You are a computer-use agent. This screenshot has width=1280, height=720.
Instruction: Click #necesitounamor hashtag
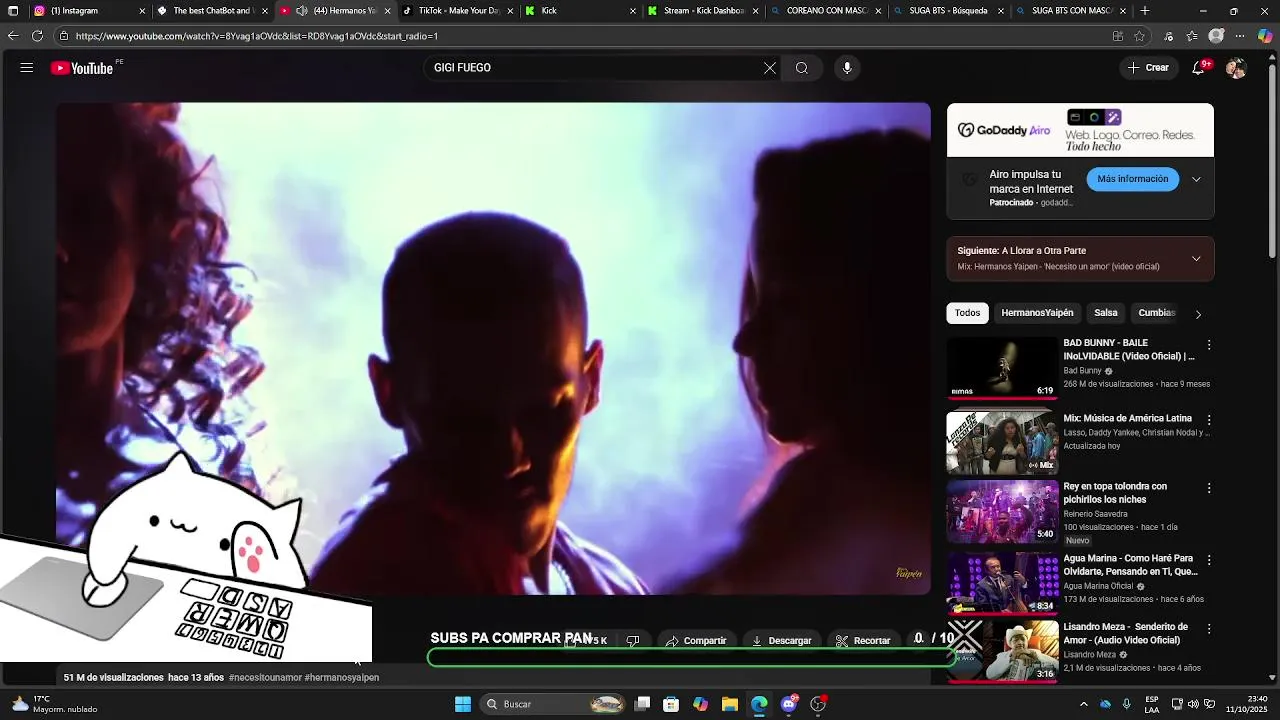point(265,677)
